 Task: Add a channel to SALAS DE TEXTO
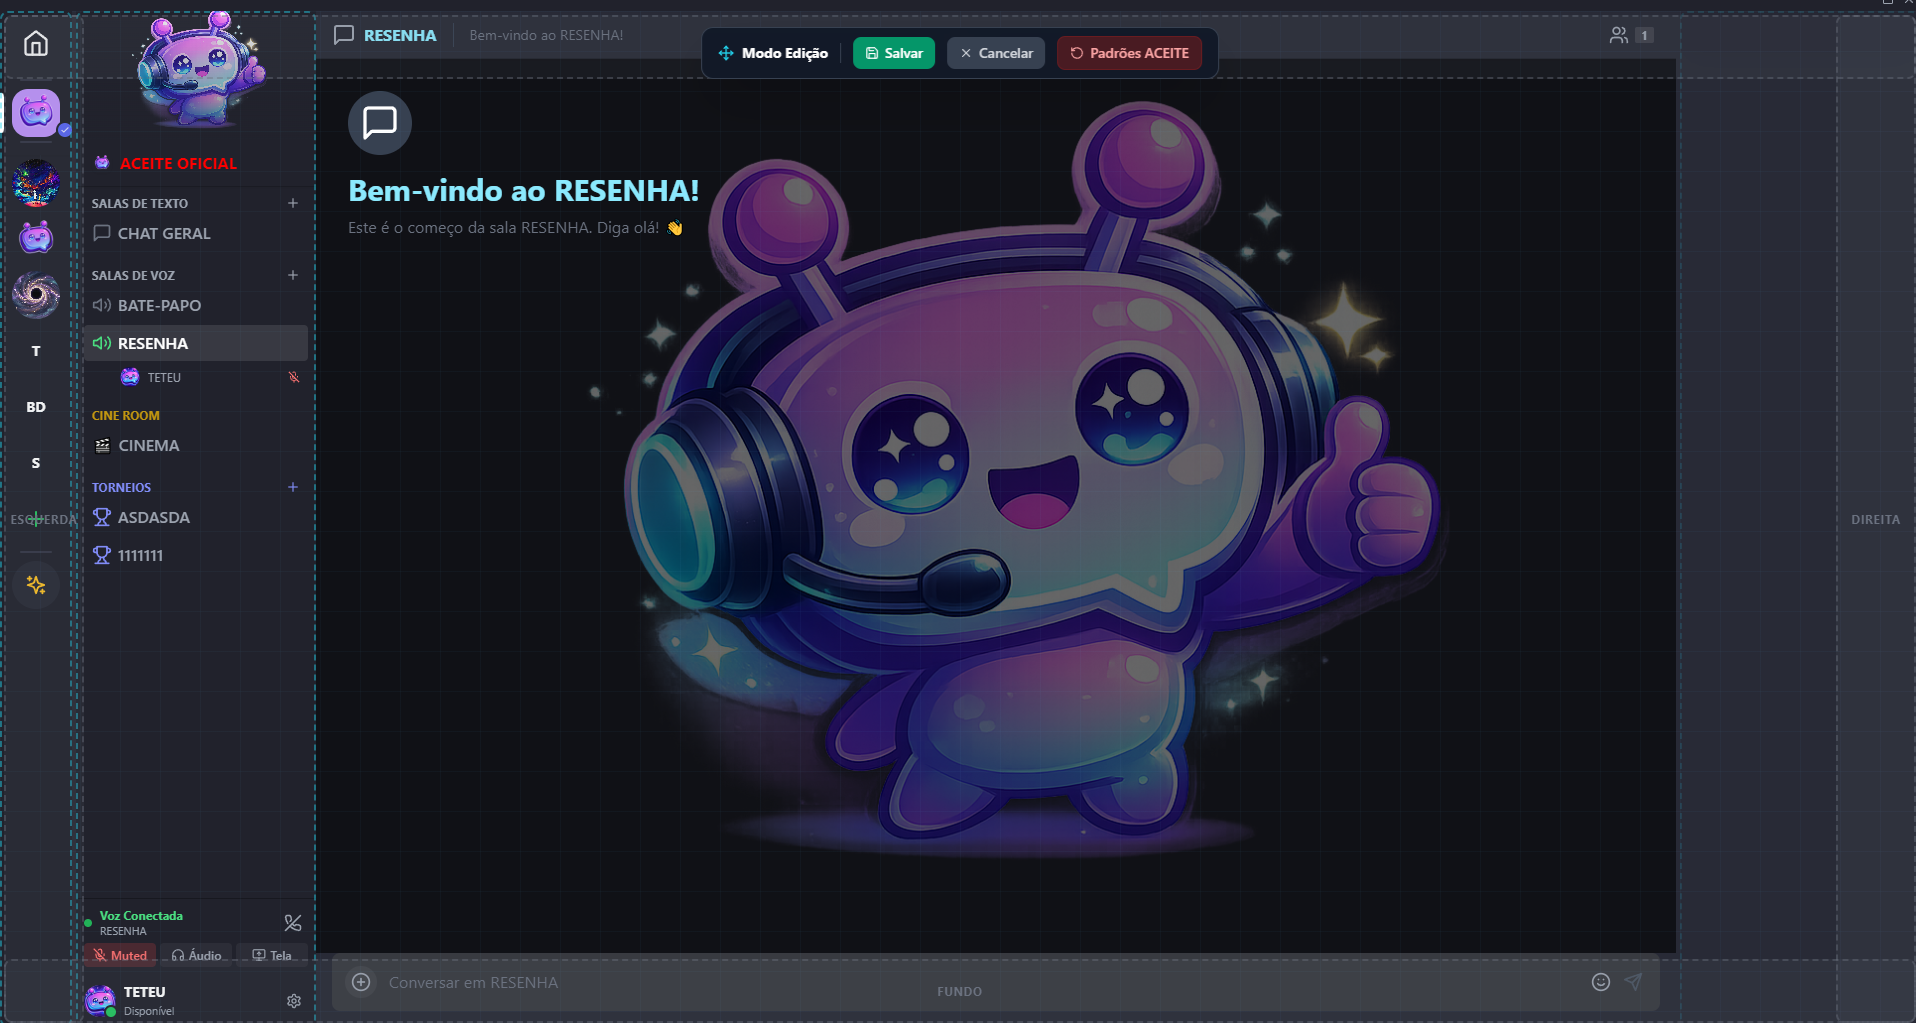pyautogui.click(x=293, y=203)
